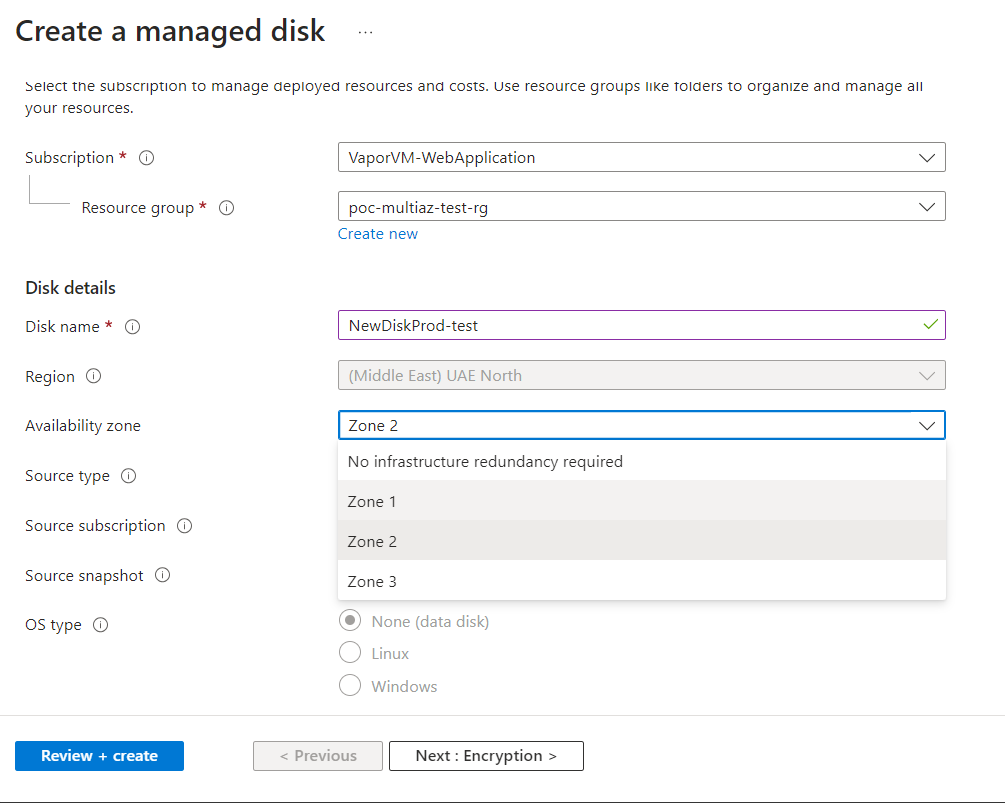Open the Source subscription info tooltip
Screen dimensions: 1005x803
183,525
